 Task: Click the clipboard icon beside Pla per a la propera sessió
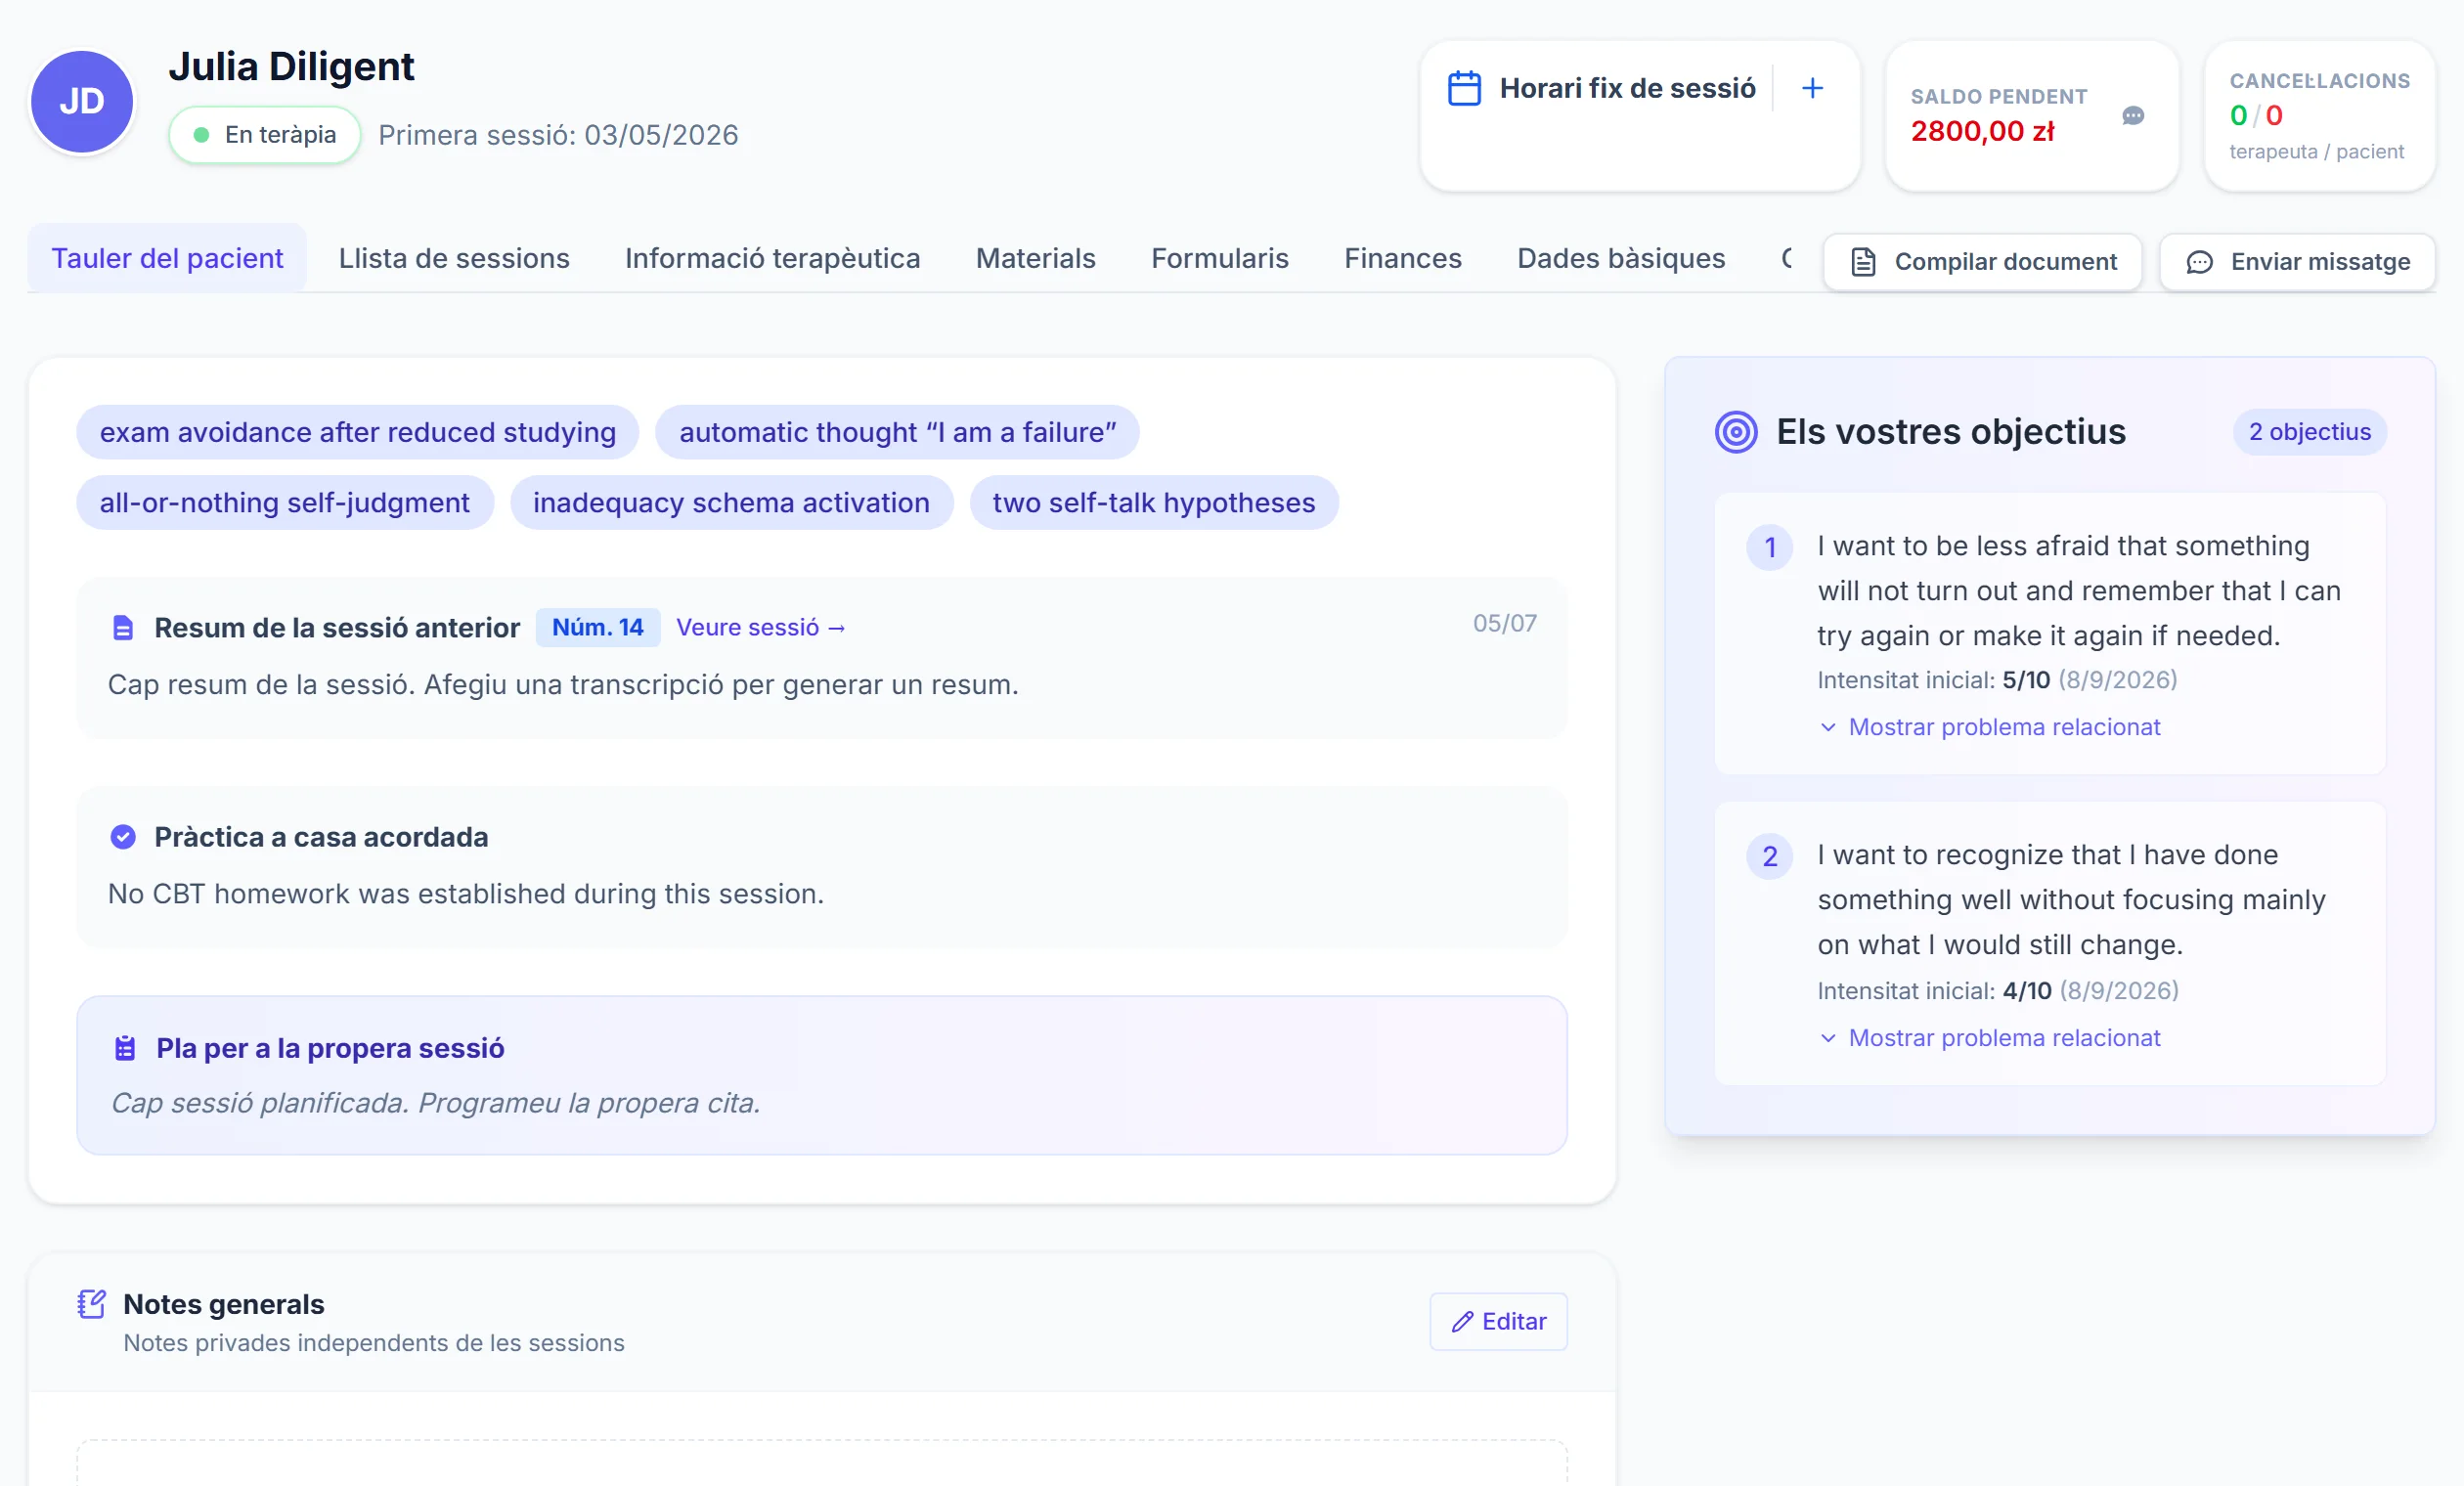(125, 1048)
